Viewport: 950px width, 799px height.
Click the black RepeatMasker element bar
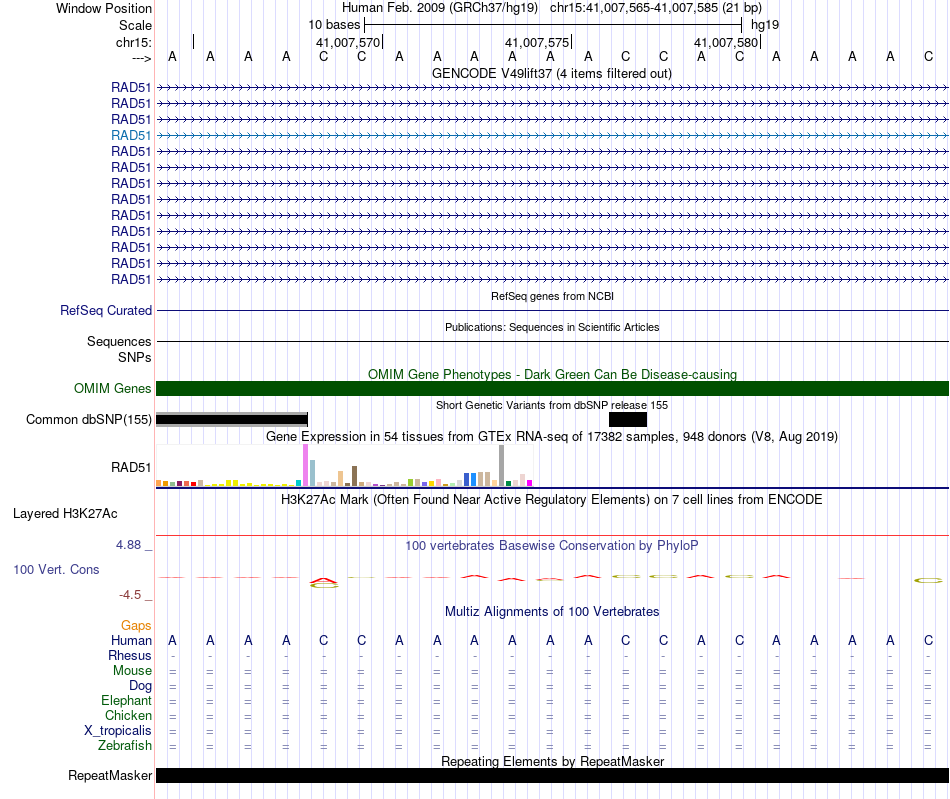coord(552,775)
